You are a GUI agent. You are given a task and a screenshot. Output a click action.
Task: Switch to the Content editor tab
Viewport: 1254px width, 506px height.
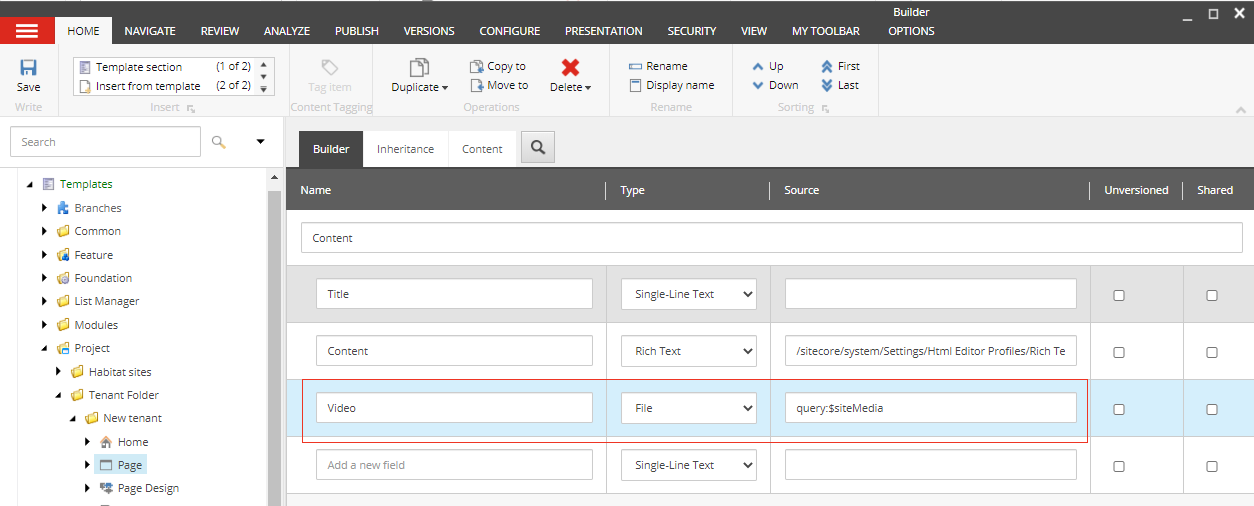pyautogui.click(x=482, y=149)
